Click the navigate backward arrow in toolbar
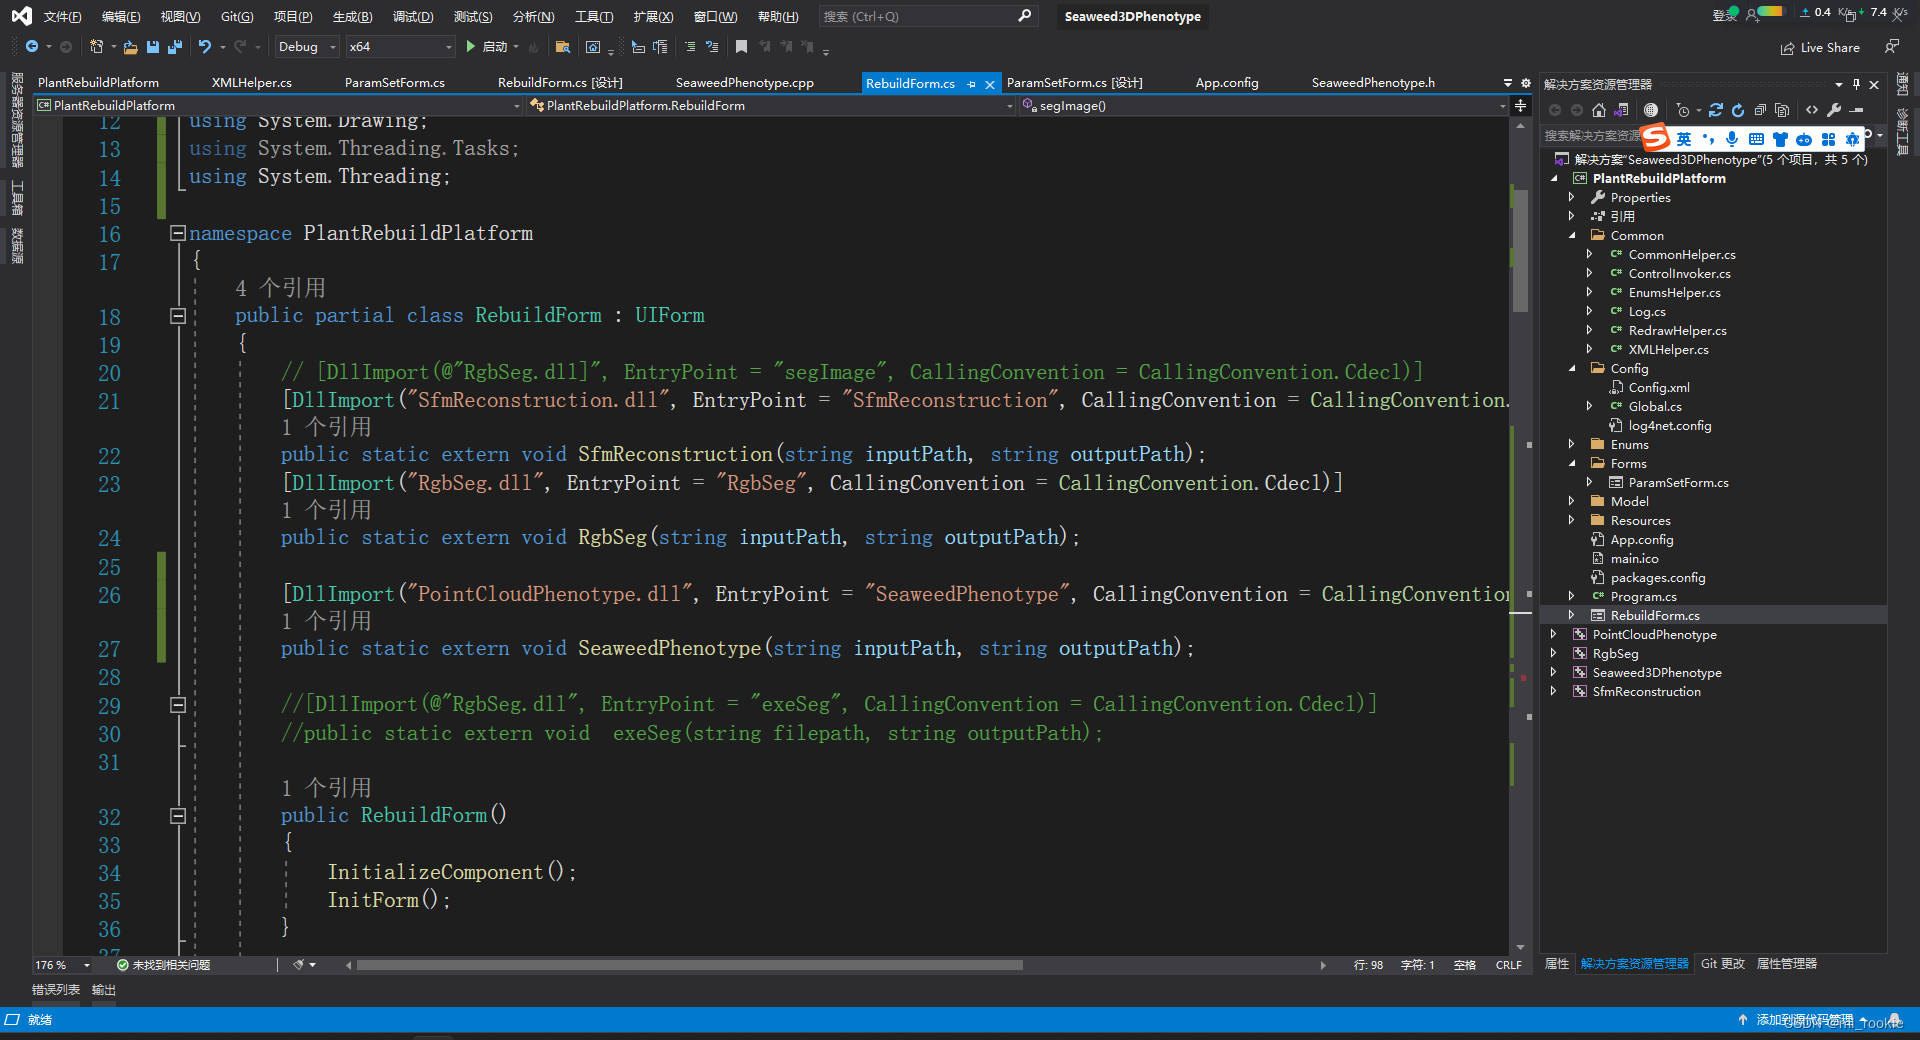The height and width of the screenshot is (1040, 1920). pyautogui.click(x=32, y=47)
